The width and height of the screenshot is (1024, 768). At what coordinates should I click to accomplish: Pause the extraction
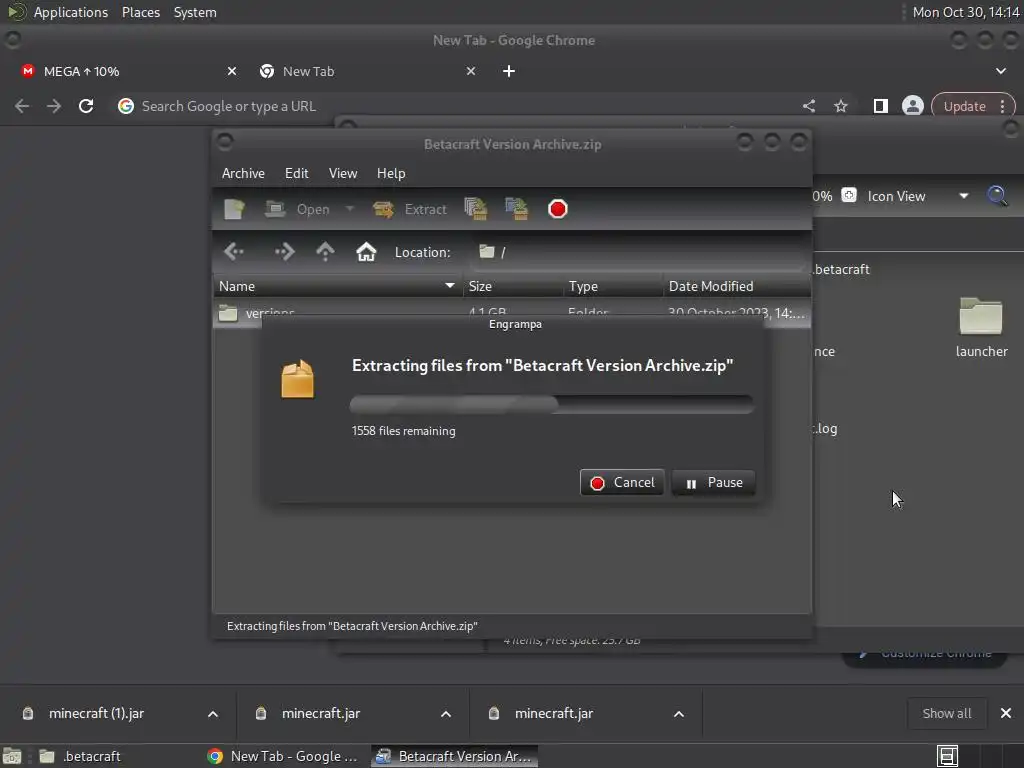[x=713, y=483]
